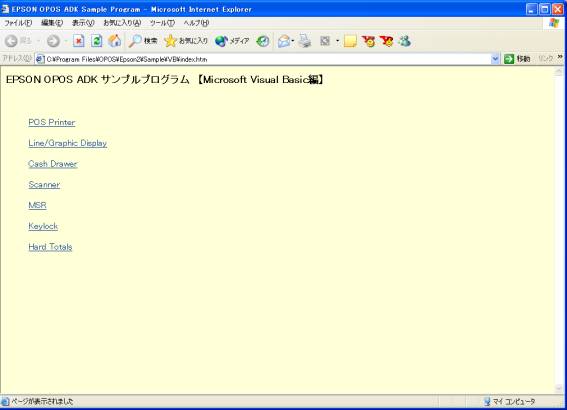Open the Back button history dropdown
567x410 pixels.
click(x=38, y=41)
